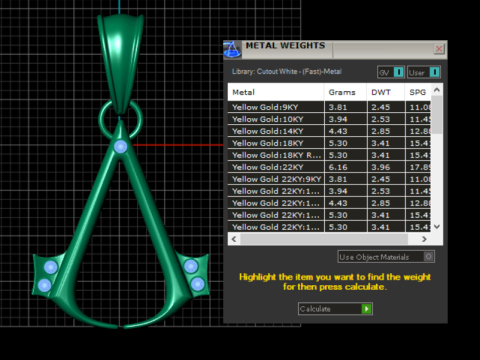
Task: Toggle Use Object Materials option
Action: (386, 257)
